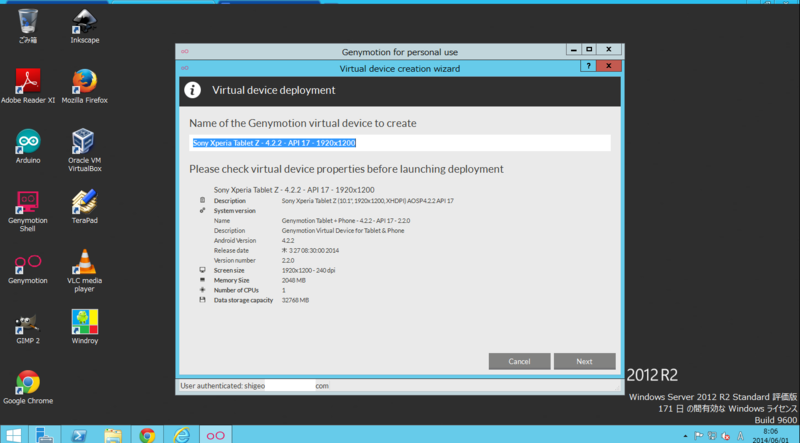Click the Screen size monitor icon
This screenshot has width=800, height=443.
202,270
